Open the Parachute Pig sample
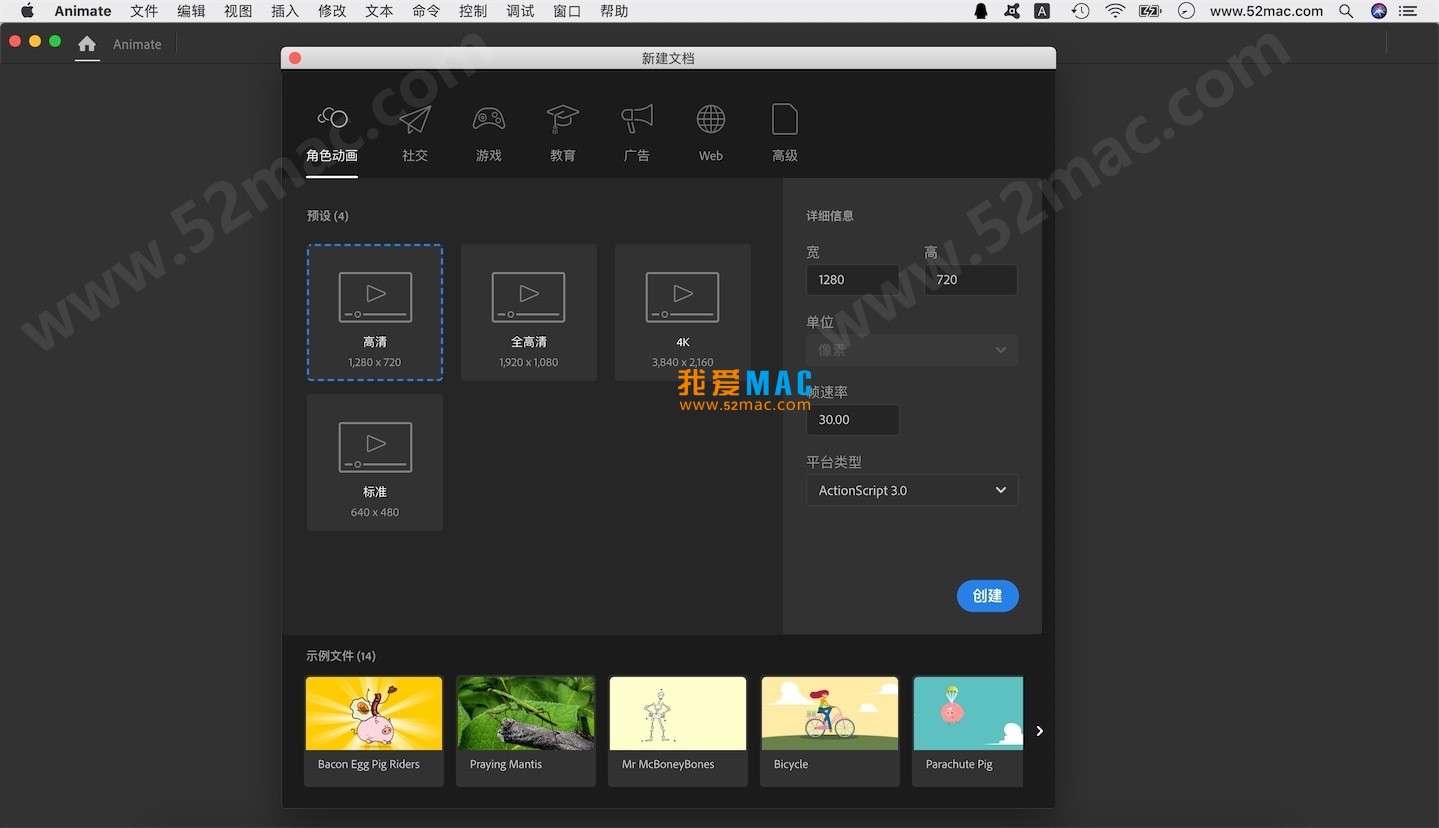 pos(968,731)
